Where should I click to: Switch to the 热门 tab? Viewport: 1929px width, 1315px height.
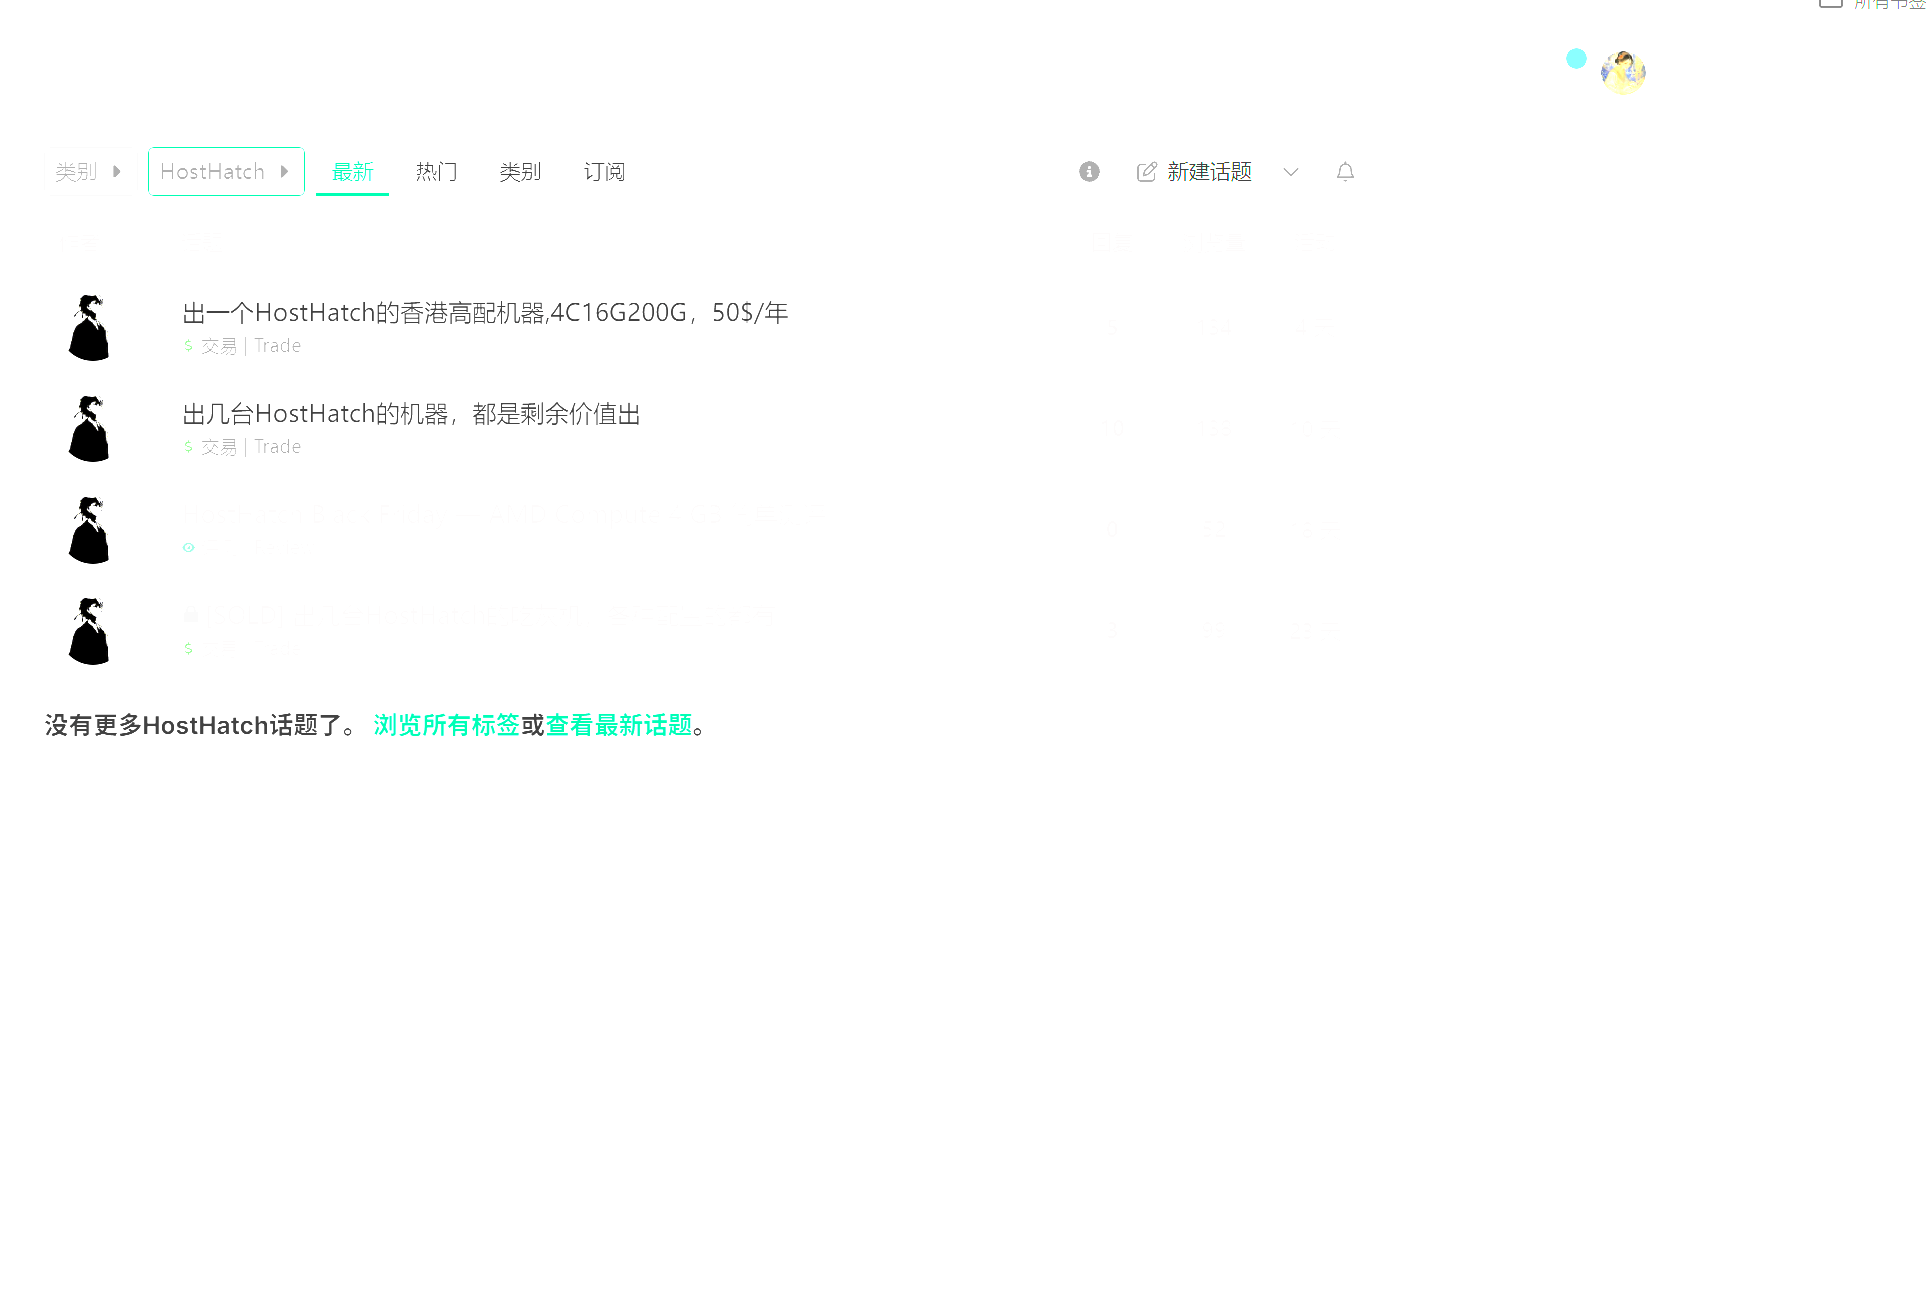click(x=437, y=172)
